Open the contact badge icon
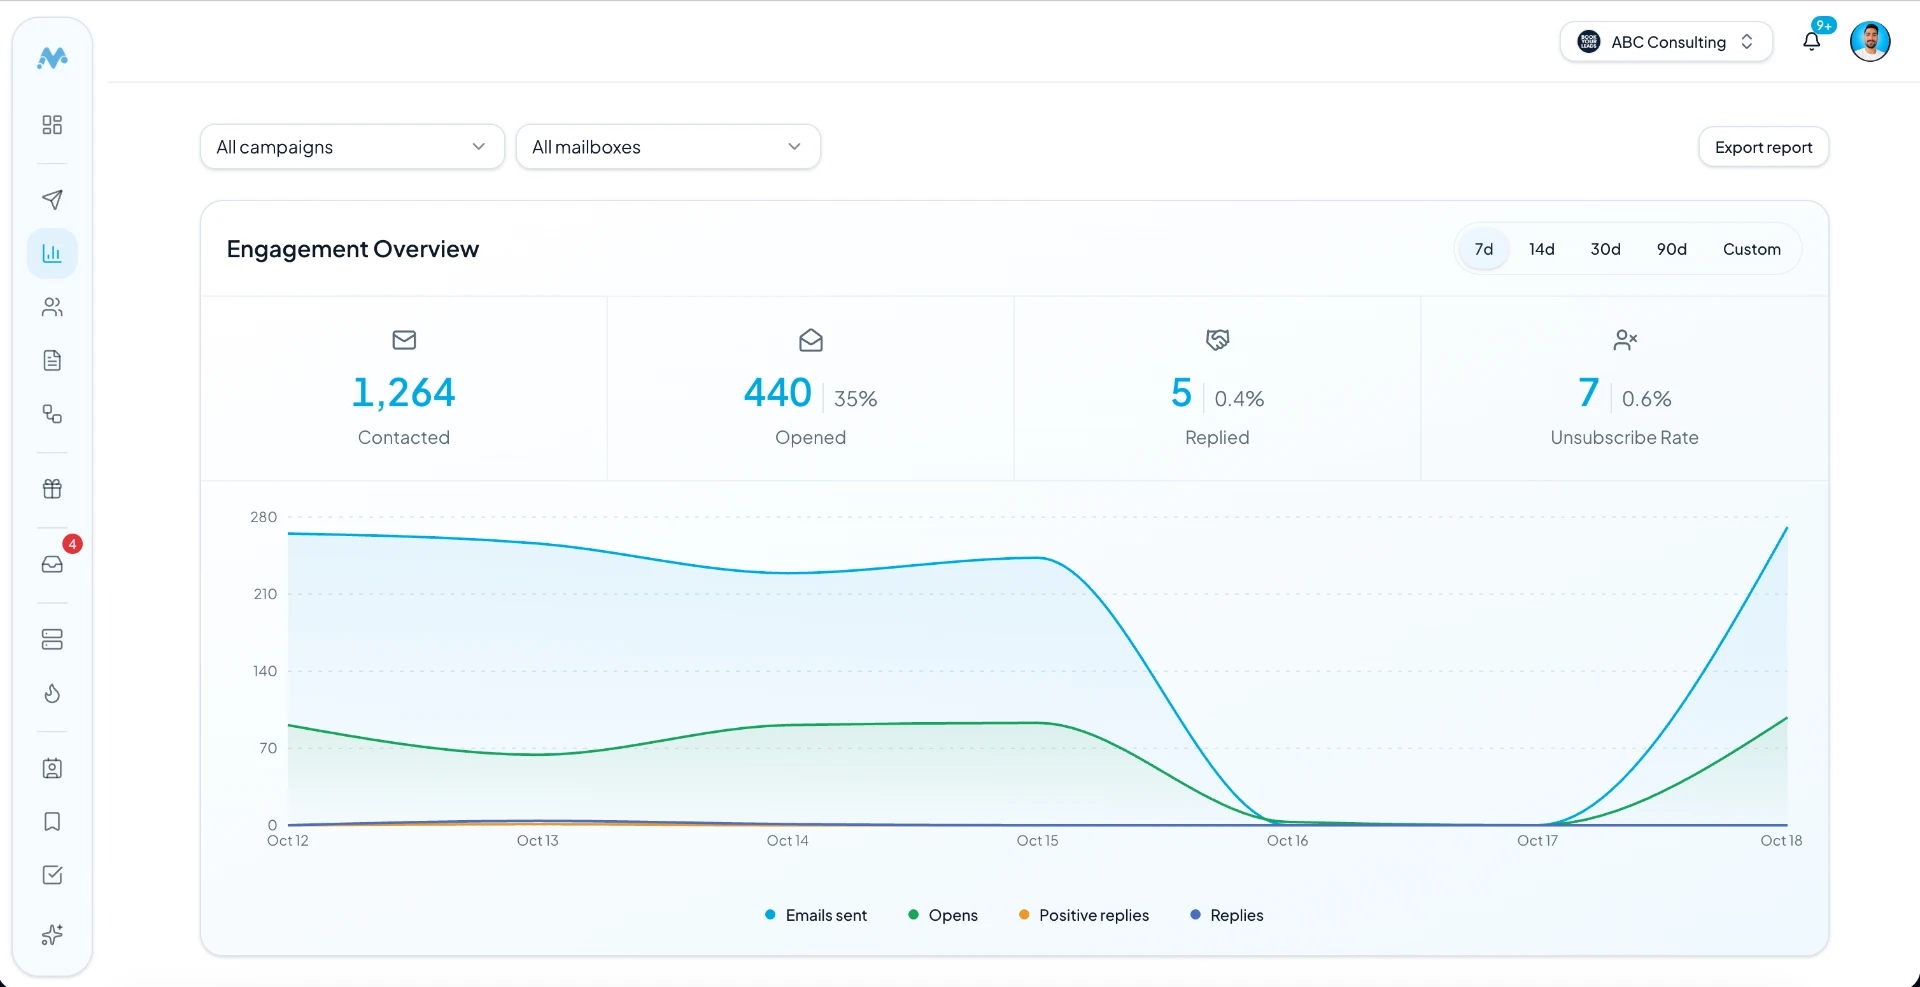The width and height of the screenshot is (1920, 987). click(x=52, y=768)
